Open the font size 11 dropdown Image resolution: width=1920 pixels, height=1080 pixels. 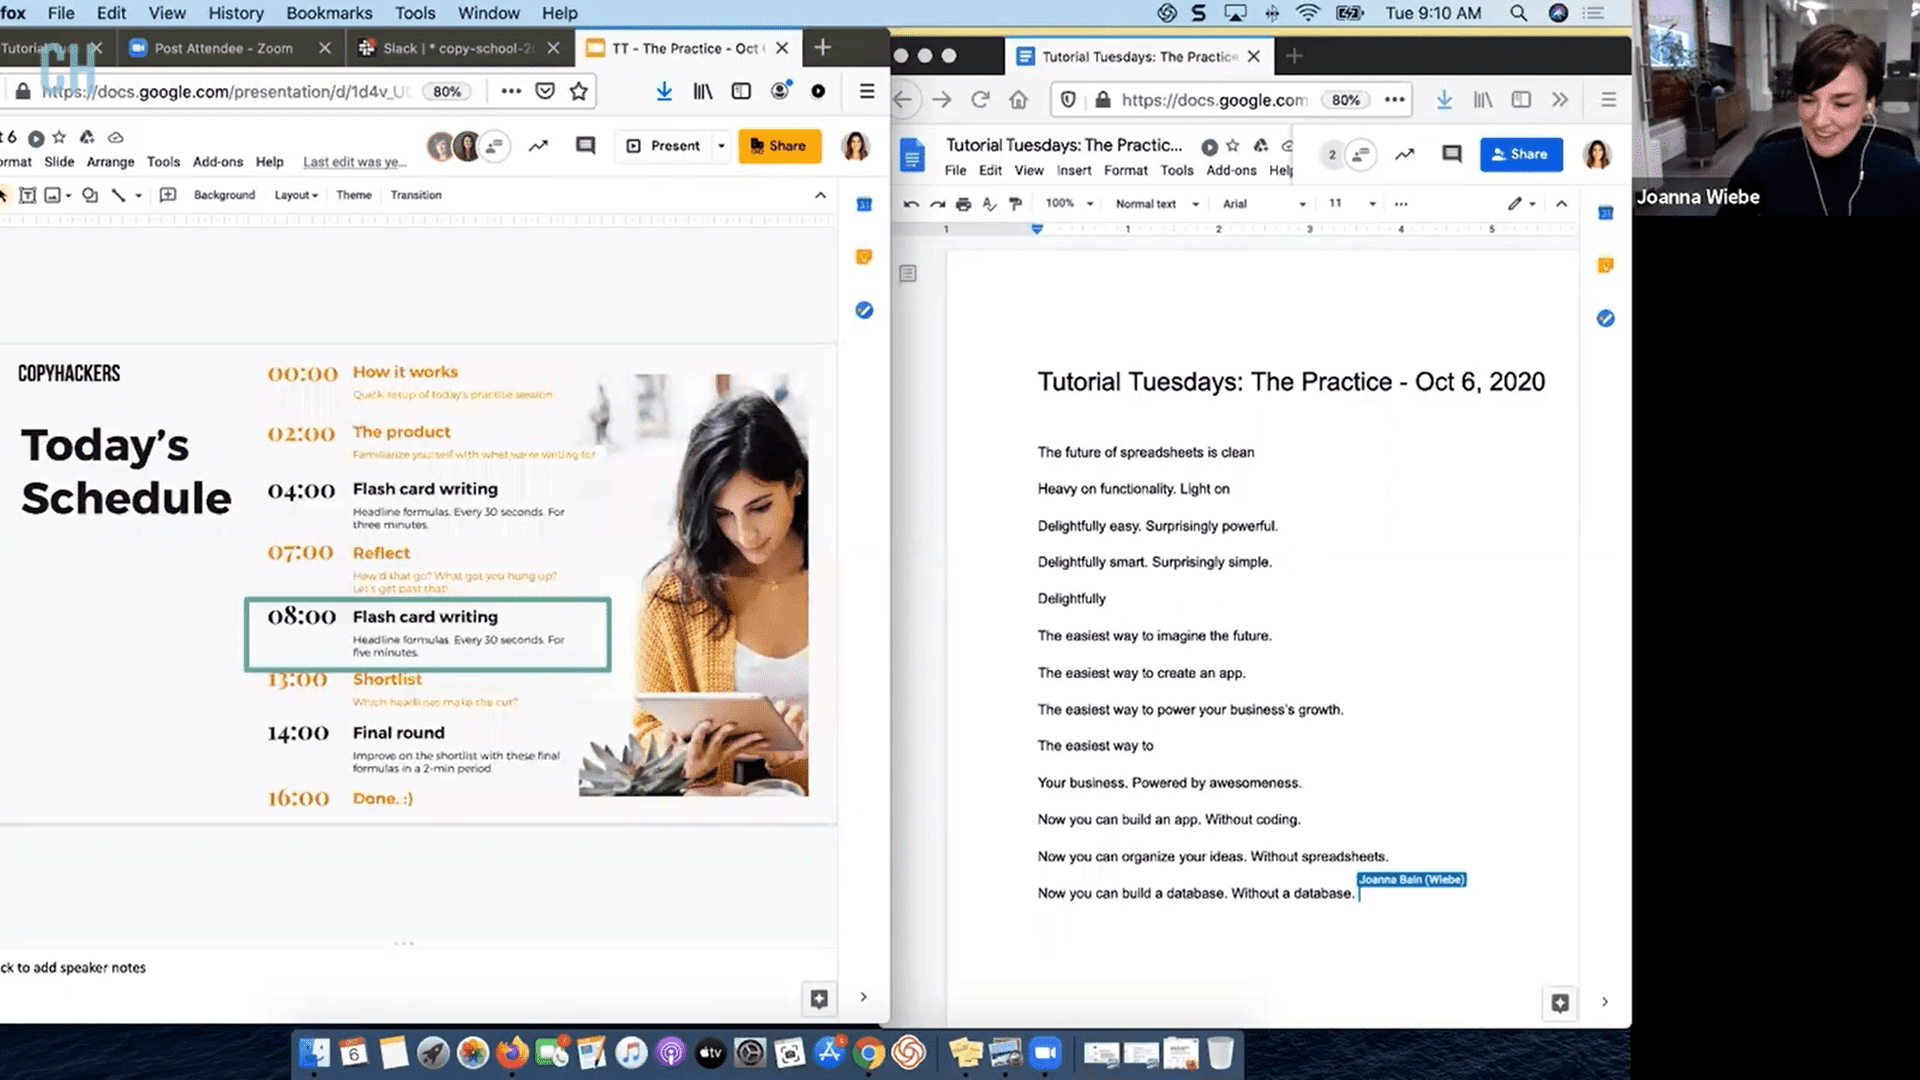[1352, 204]
